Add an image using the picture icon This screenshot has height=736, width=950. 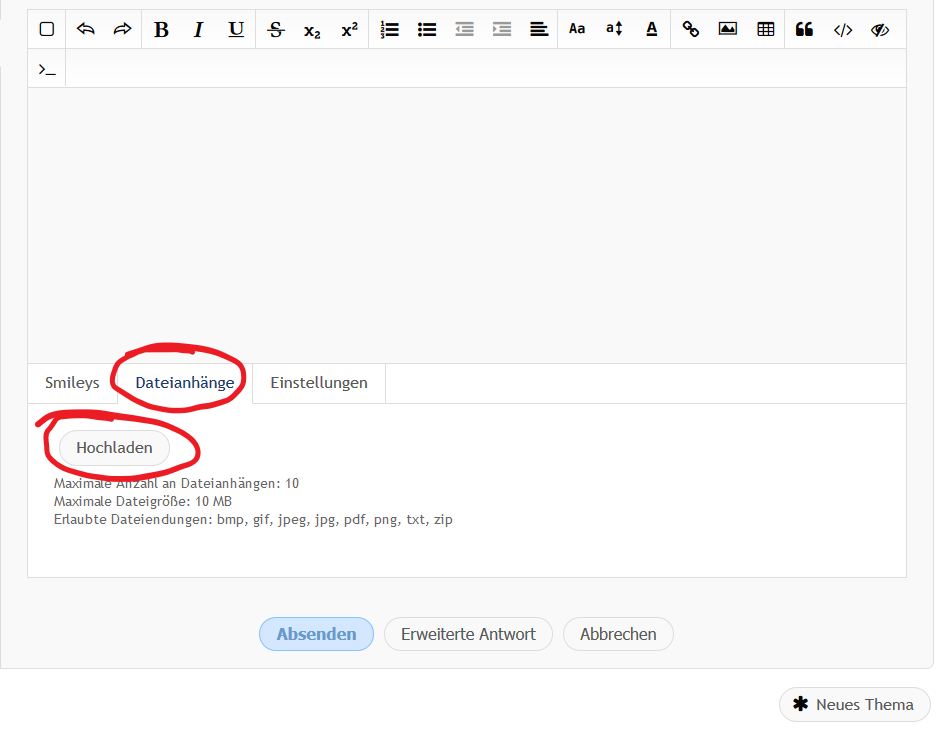tap(728, 30)
